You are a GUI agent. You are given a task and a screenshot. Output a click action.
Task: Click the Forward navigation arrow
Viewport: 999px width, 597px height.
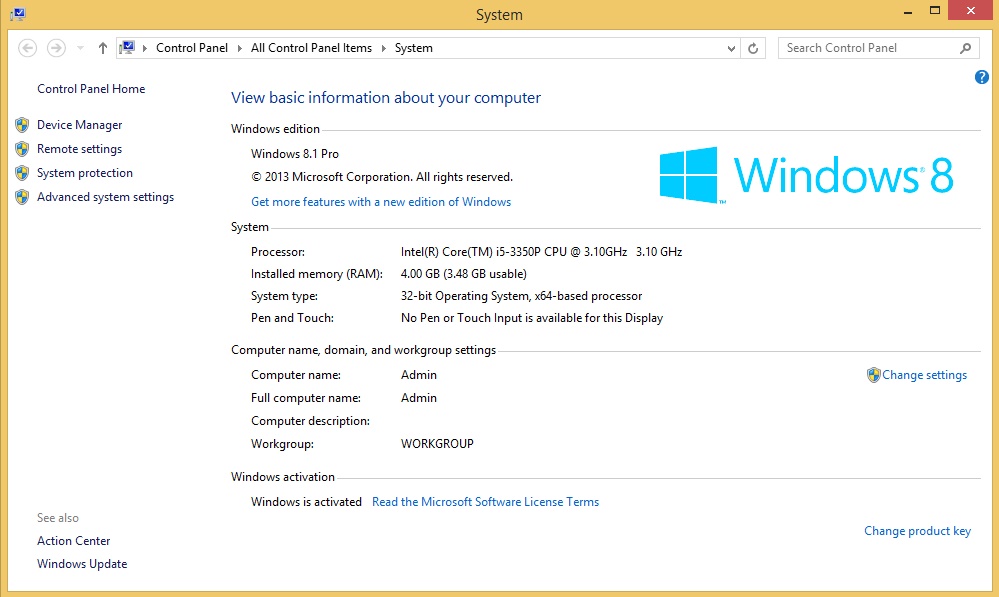click(x=56, y=48)
